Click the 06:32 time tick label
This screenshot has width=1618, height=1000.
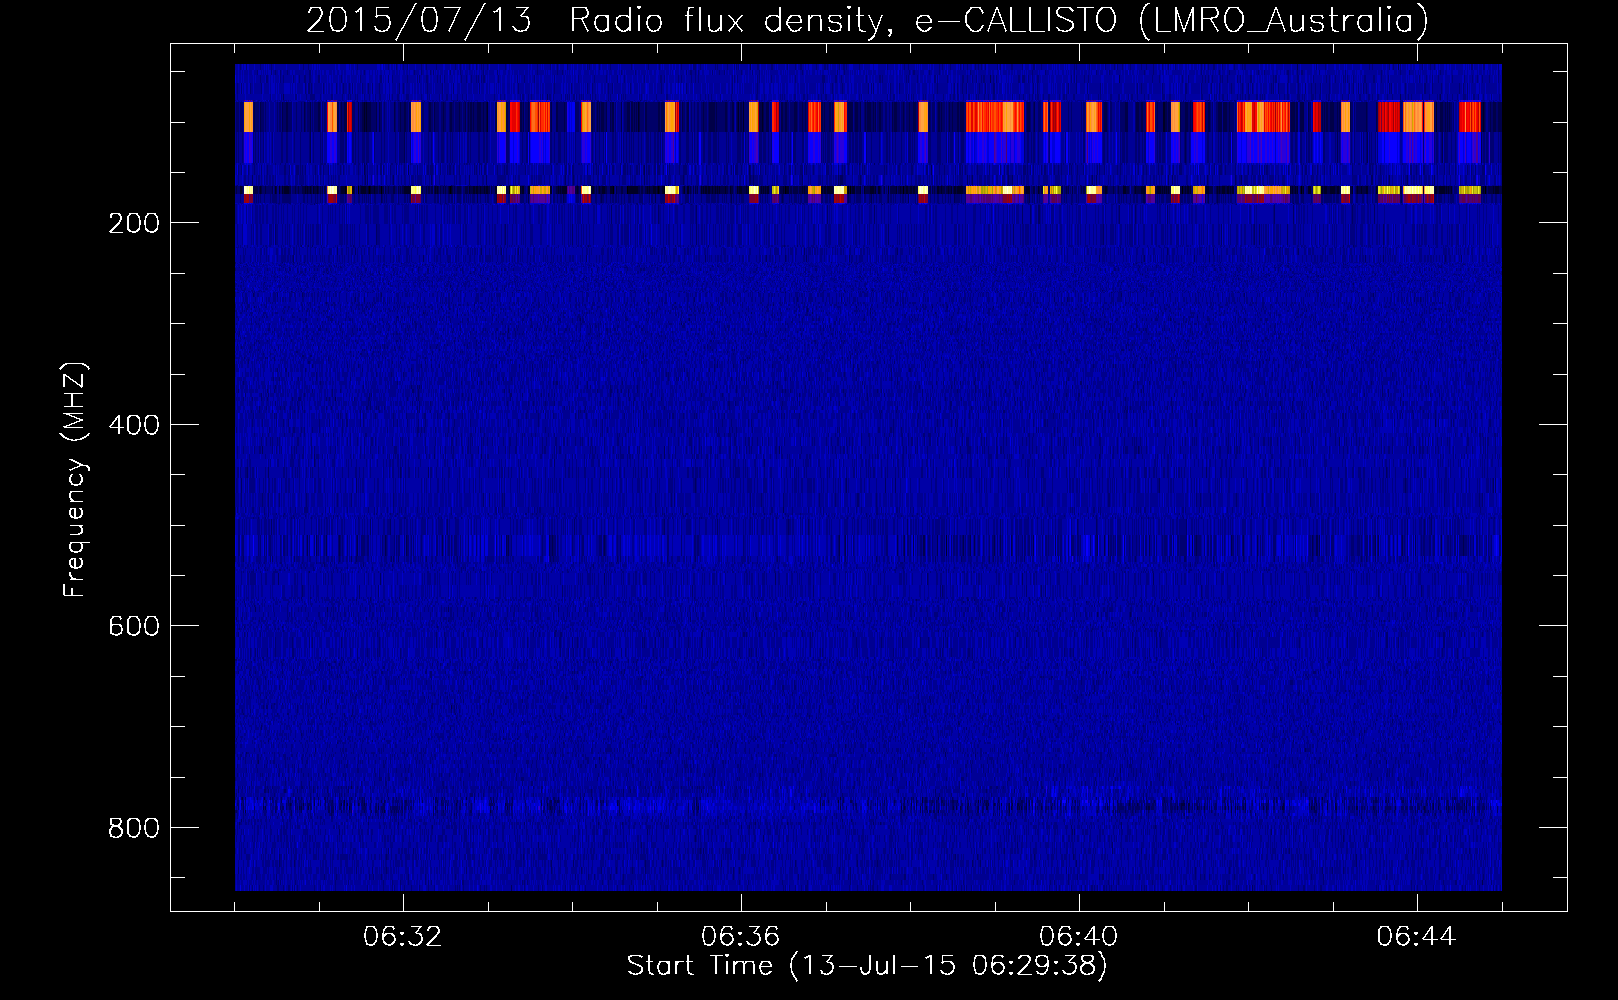[x=403, y=937]
